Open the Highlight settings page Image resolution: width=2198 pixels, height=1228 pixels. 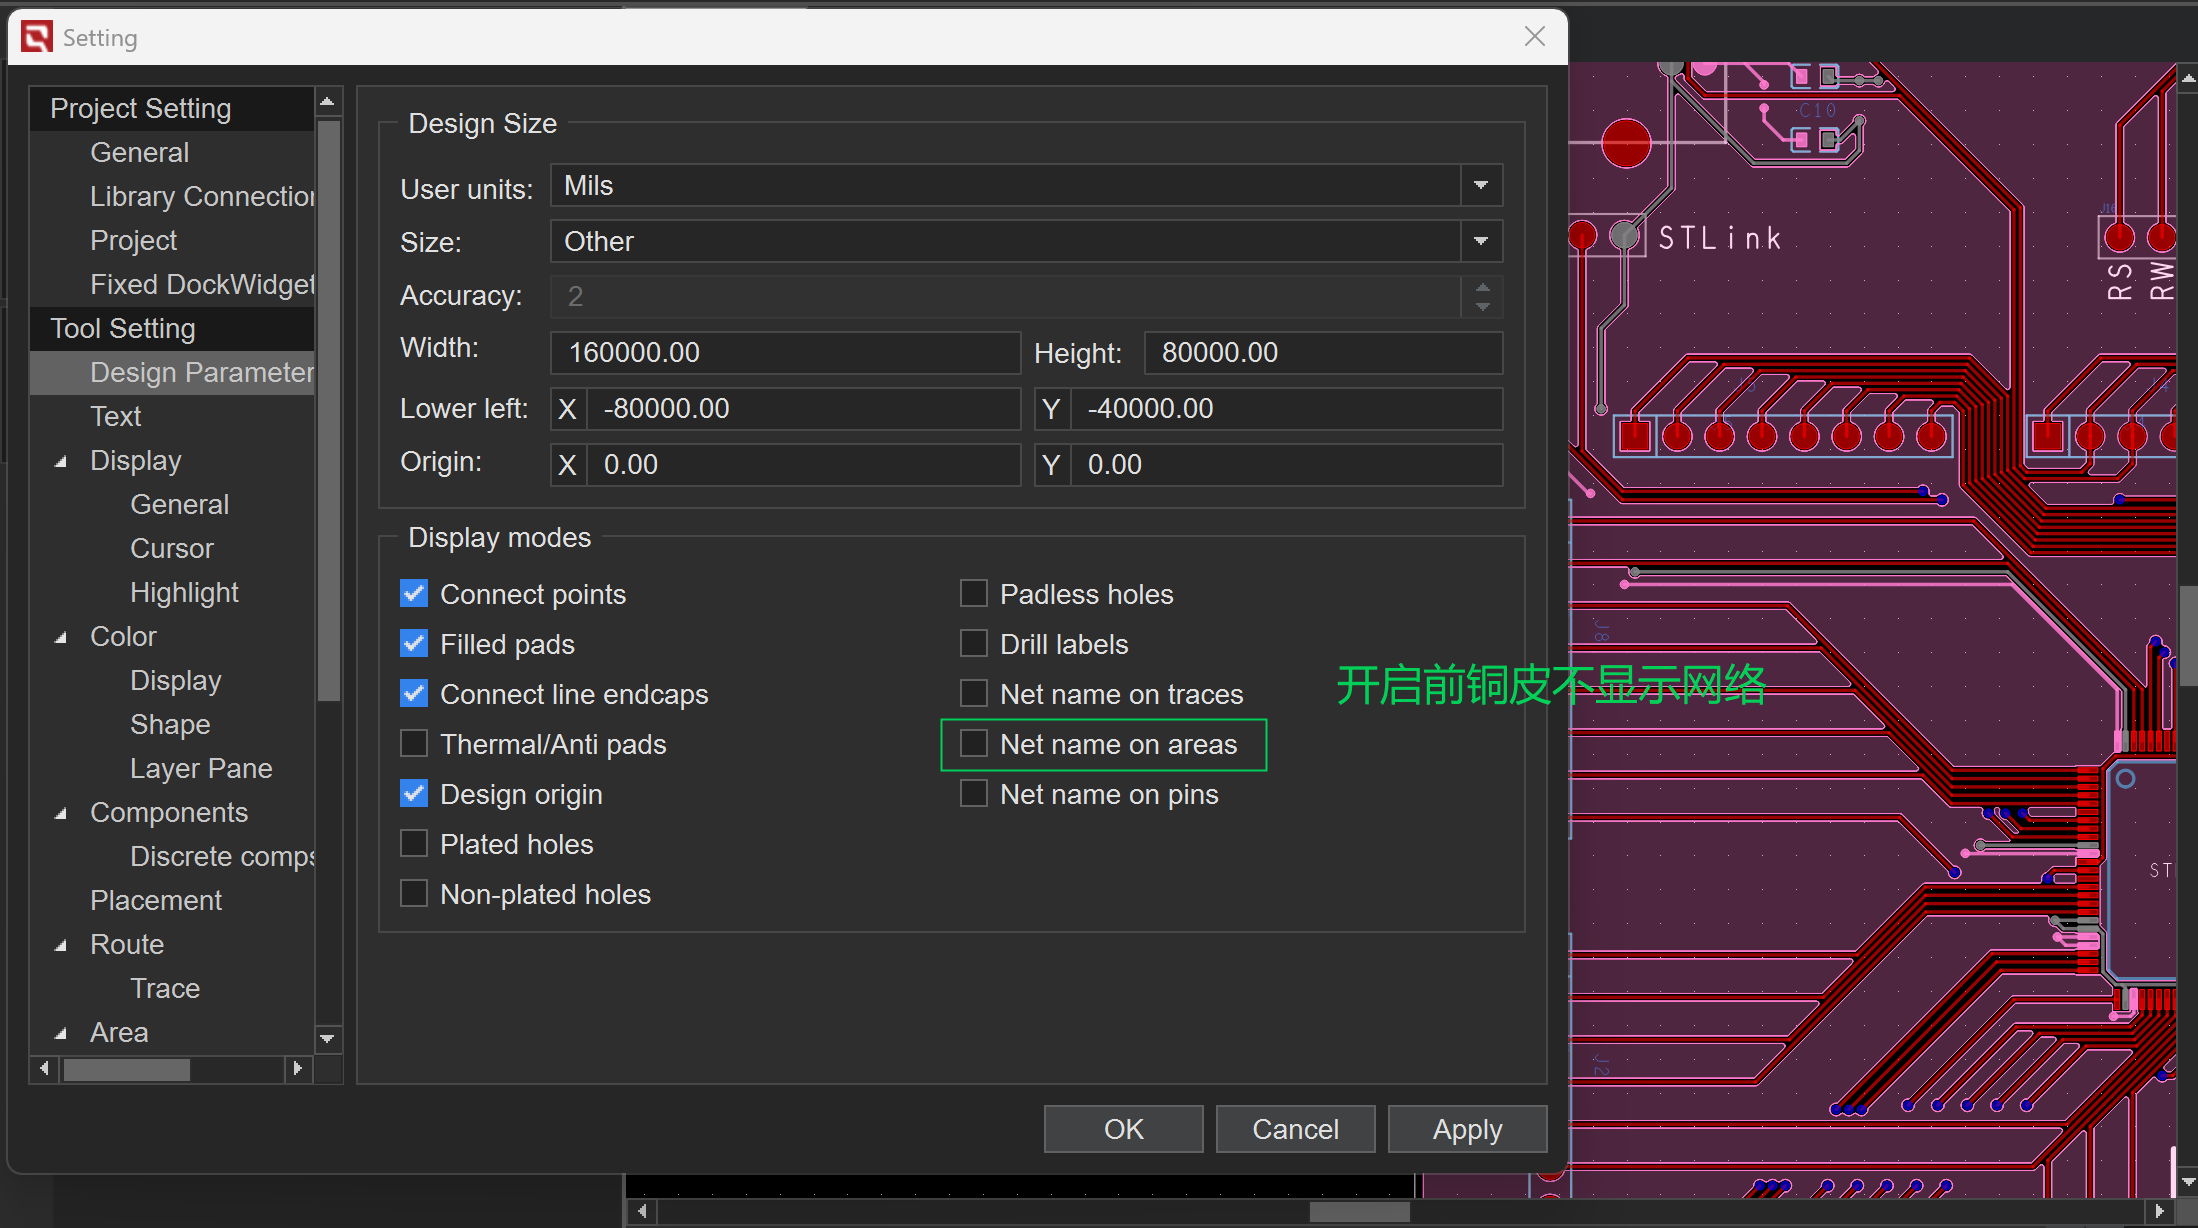point(184,592)
